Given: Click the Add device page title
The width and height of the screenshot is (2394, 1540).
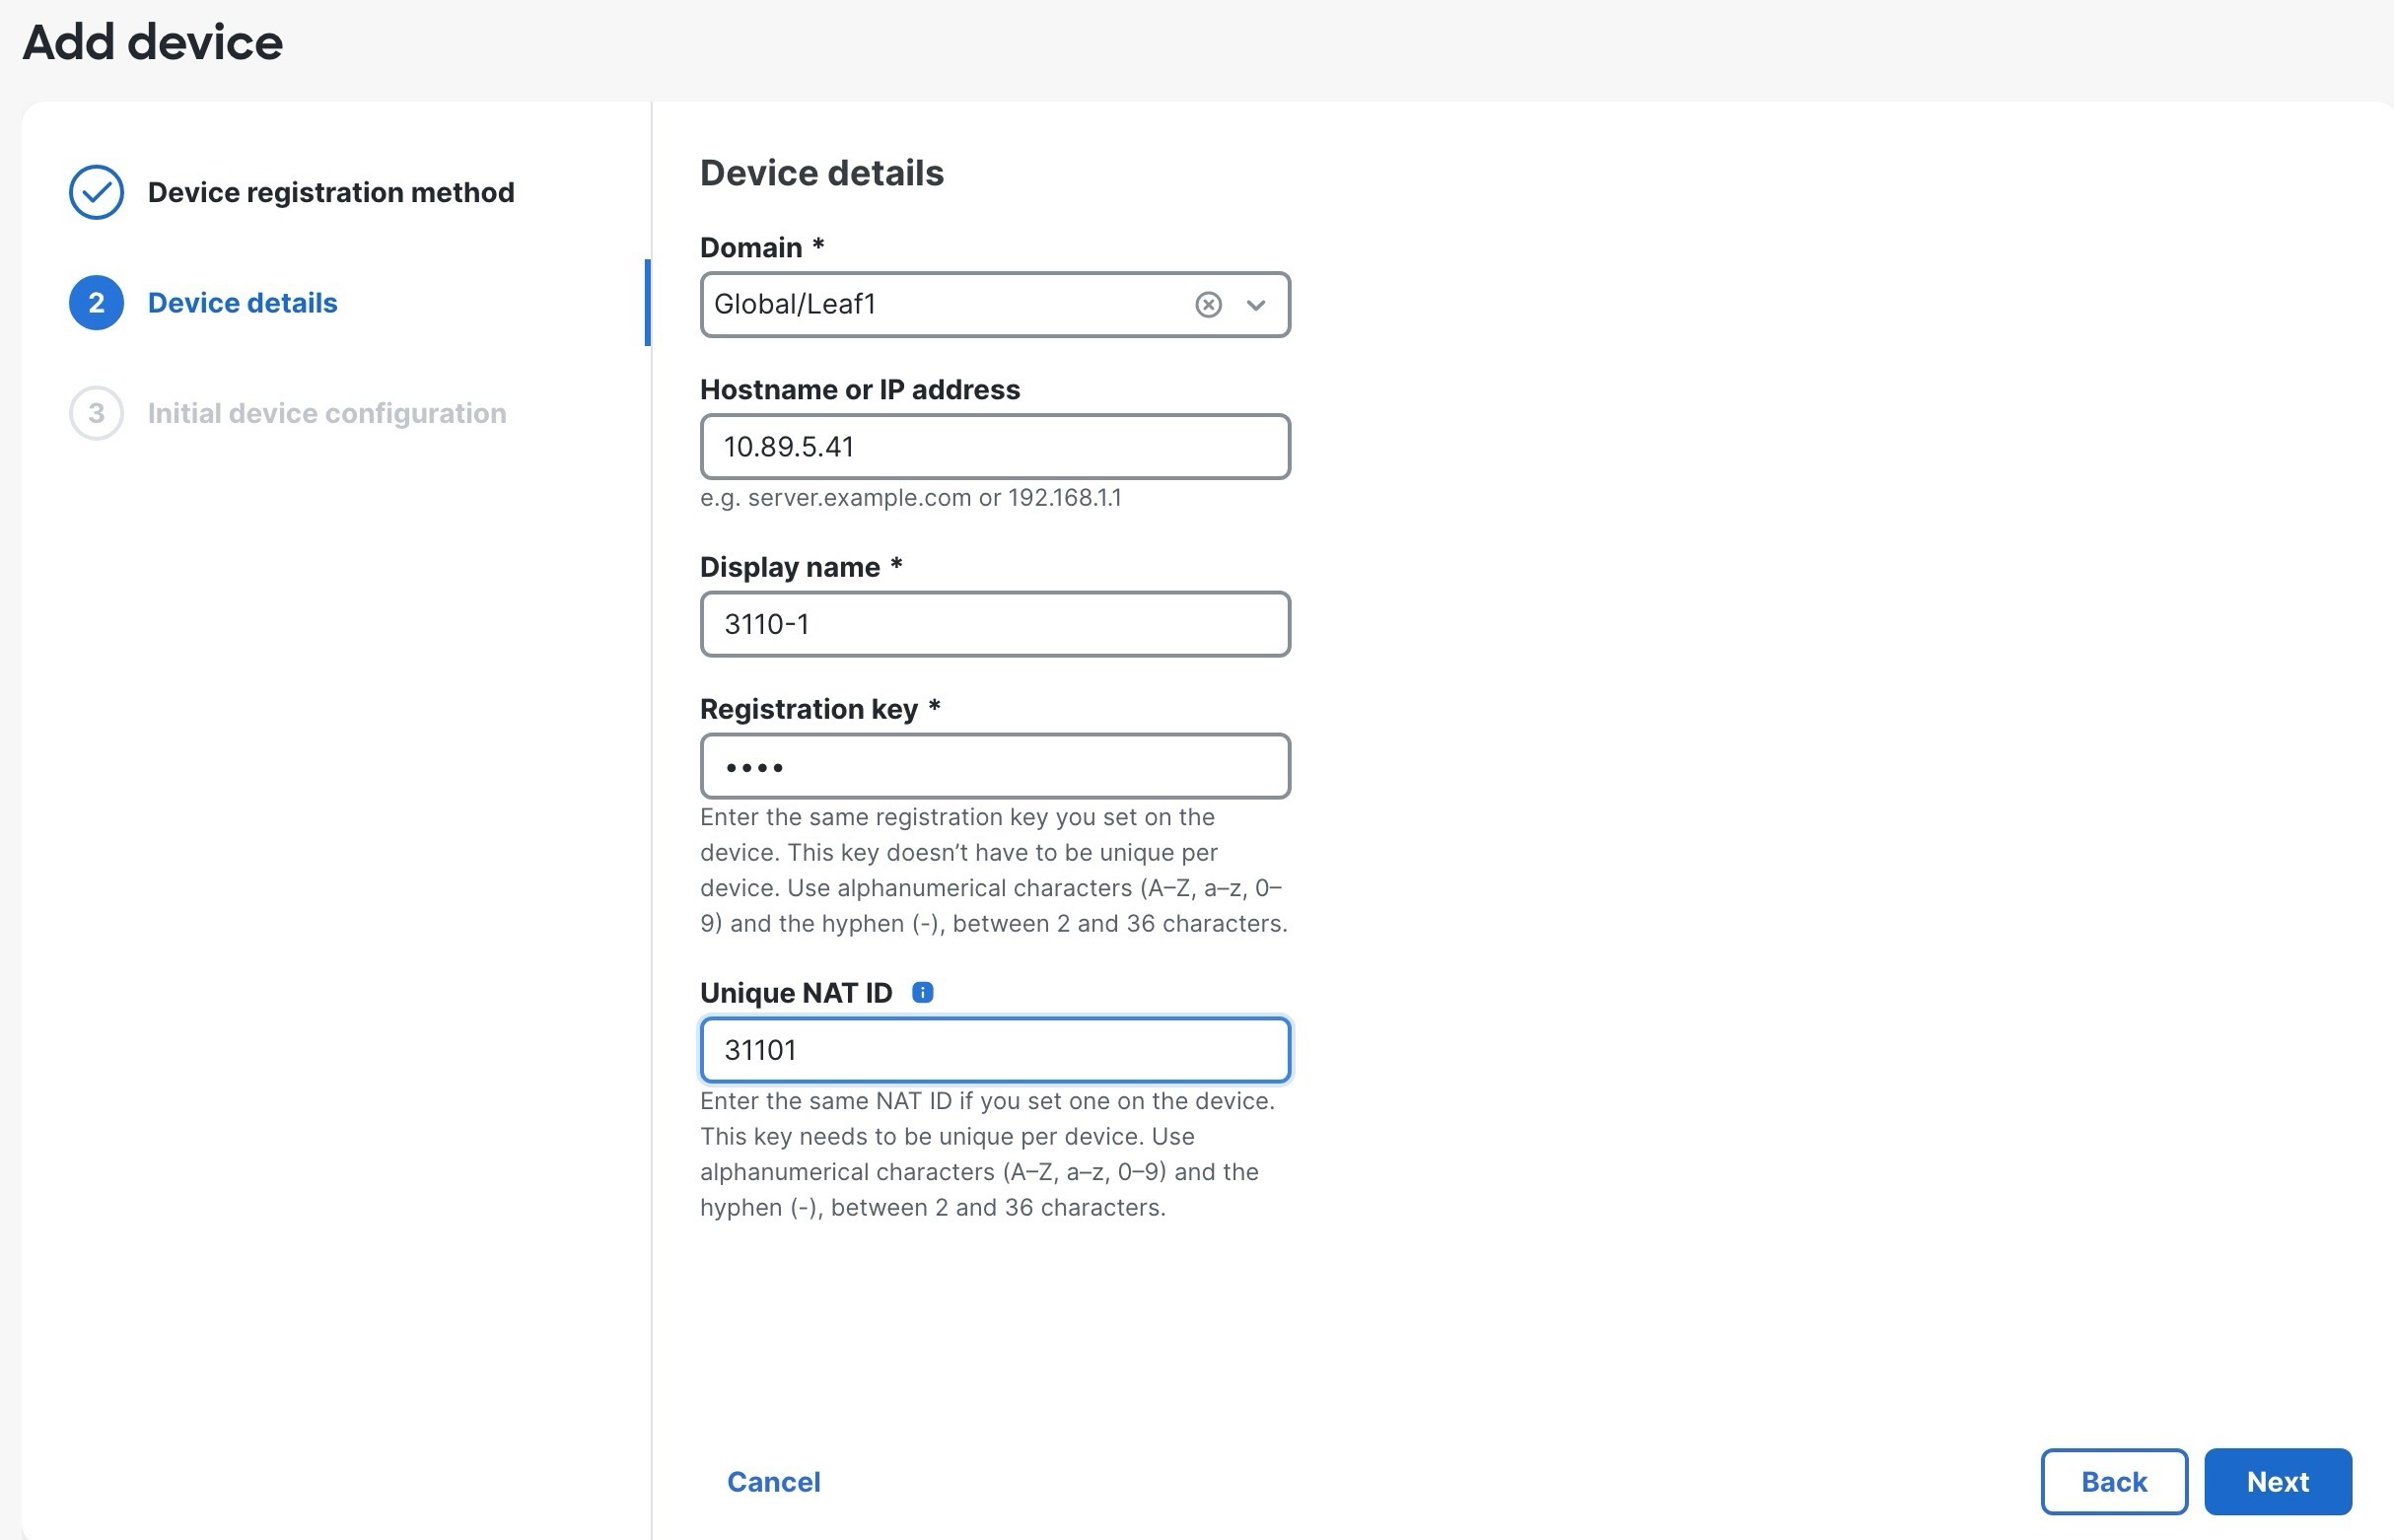Looking at the screenshot, I should (x=152, y=42).
